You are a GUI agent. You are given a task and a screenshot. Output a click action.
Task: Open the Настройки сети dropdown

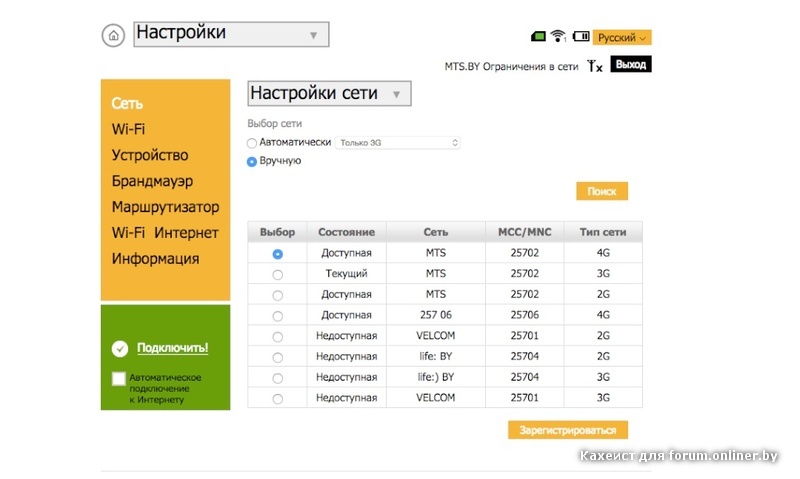(x=329, y=94)
